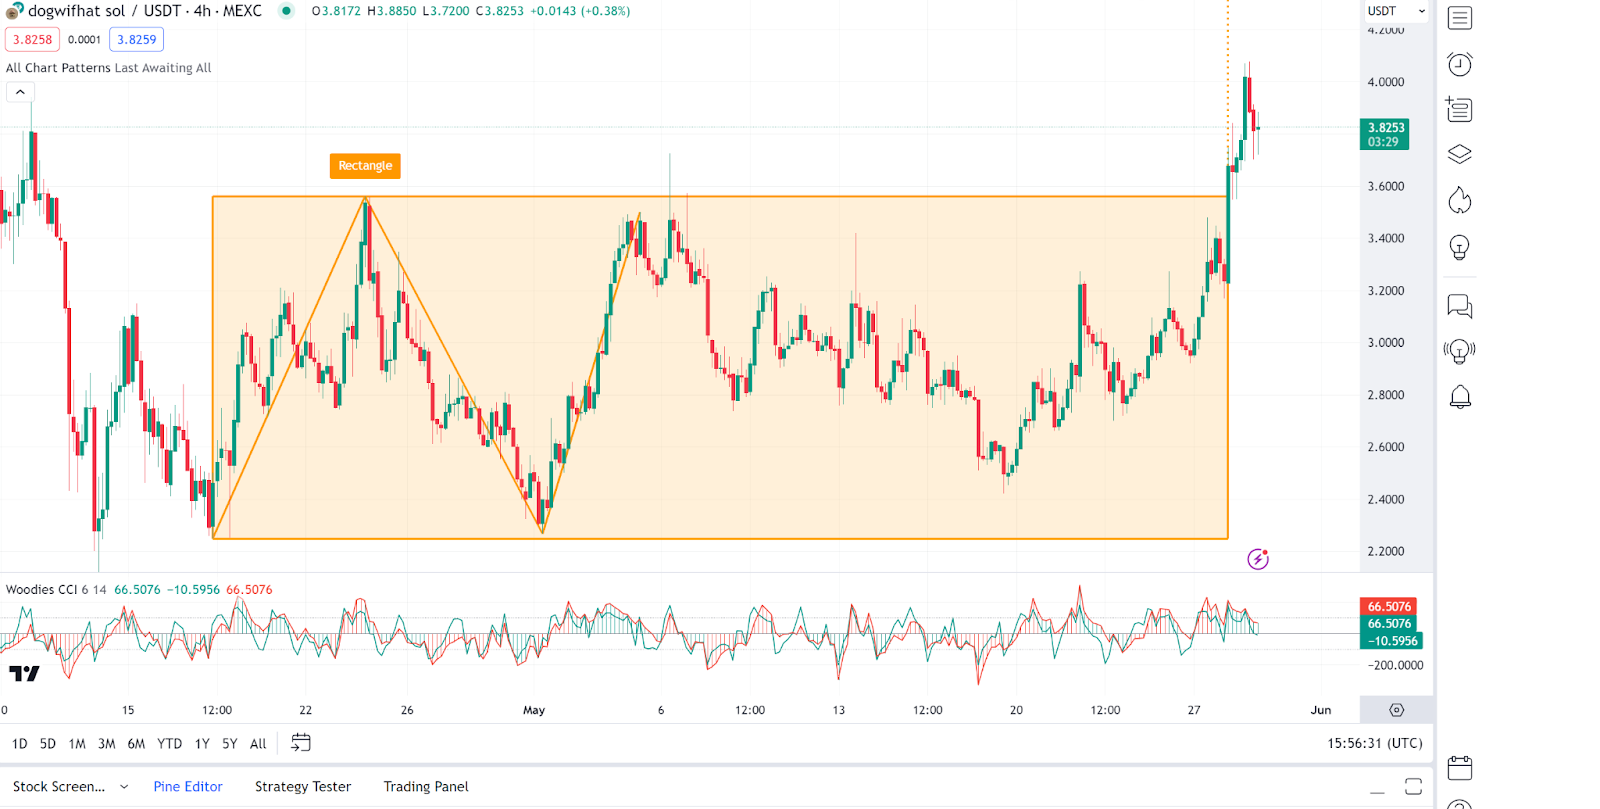
Task: Click the green market status dot
Action: (286, 11)
